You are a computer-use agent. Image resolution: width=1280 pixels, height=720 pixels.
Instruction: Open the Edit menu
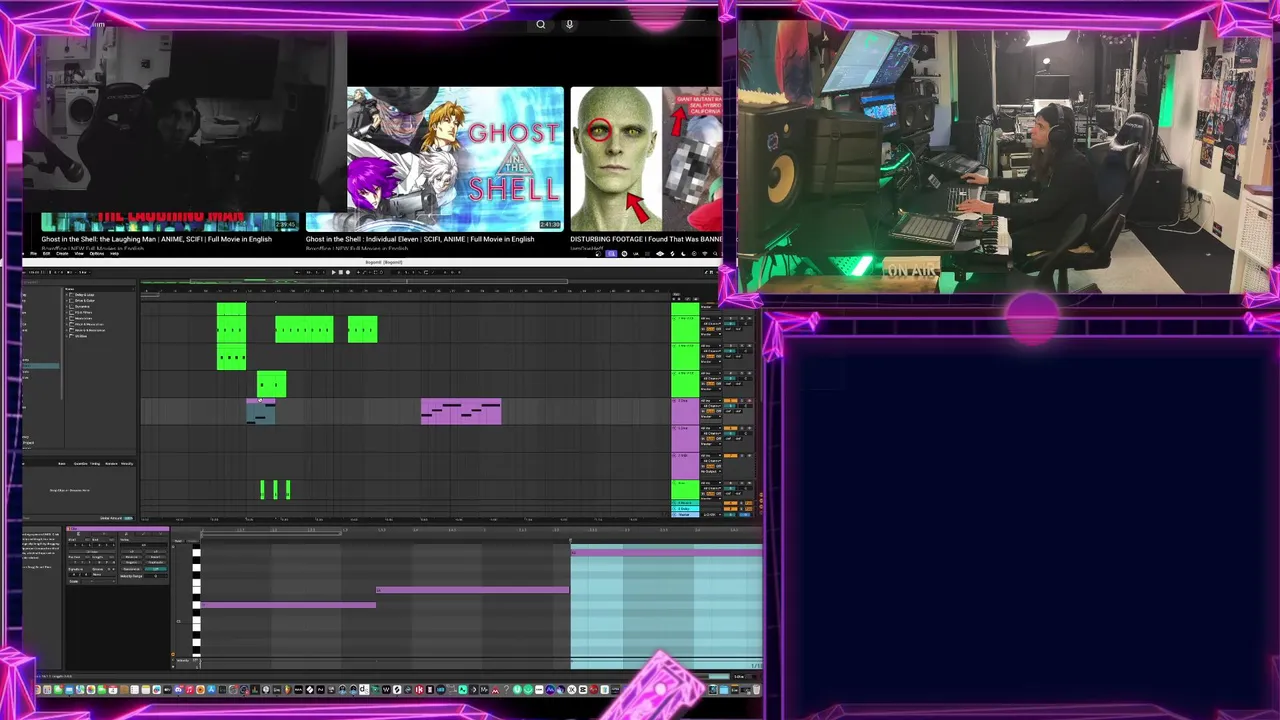click(46, 253)
